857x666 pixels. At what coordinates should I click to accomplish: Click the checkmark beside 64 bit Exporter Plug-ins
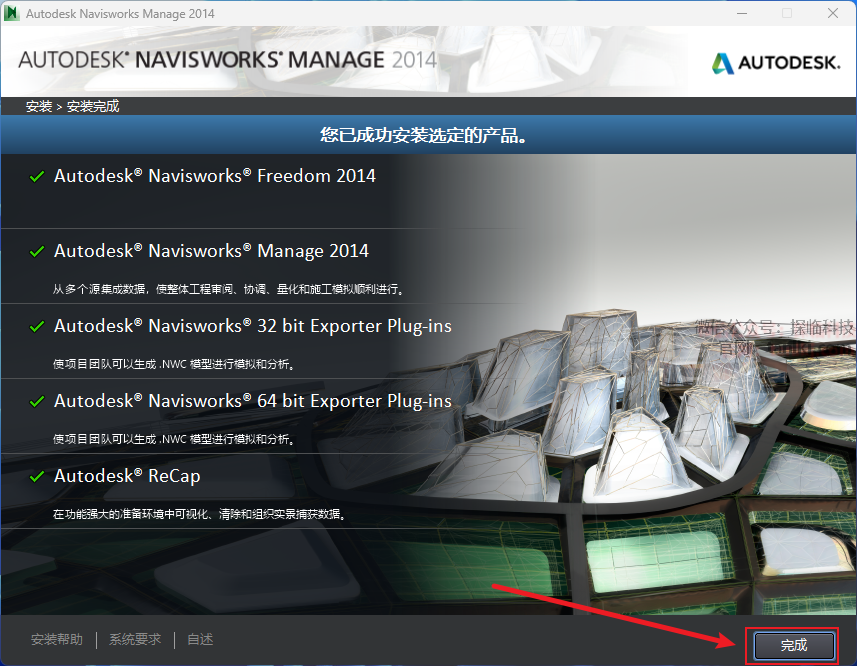point(37,402)
